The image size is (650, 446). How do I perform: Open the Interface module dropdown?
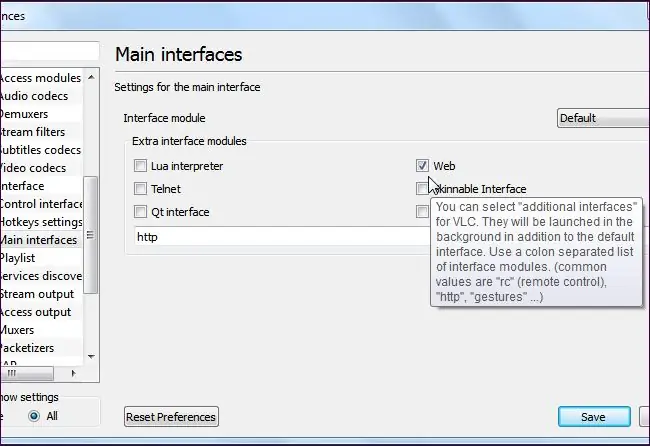click(x=602, y=118)
